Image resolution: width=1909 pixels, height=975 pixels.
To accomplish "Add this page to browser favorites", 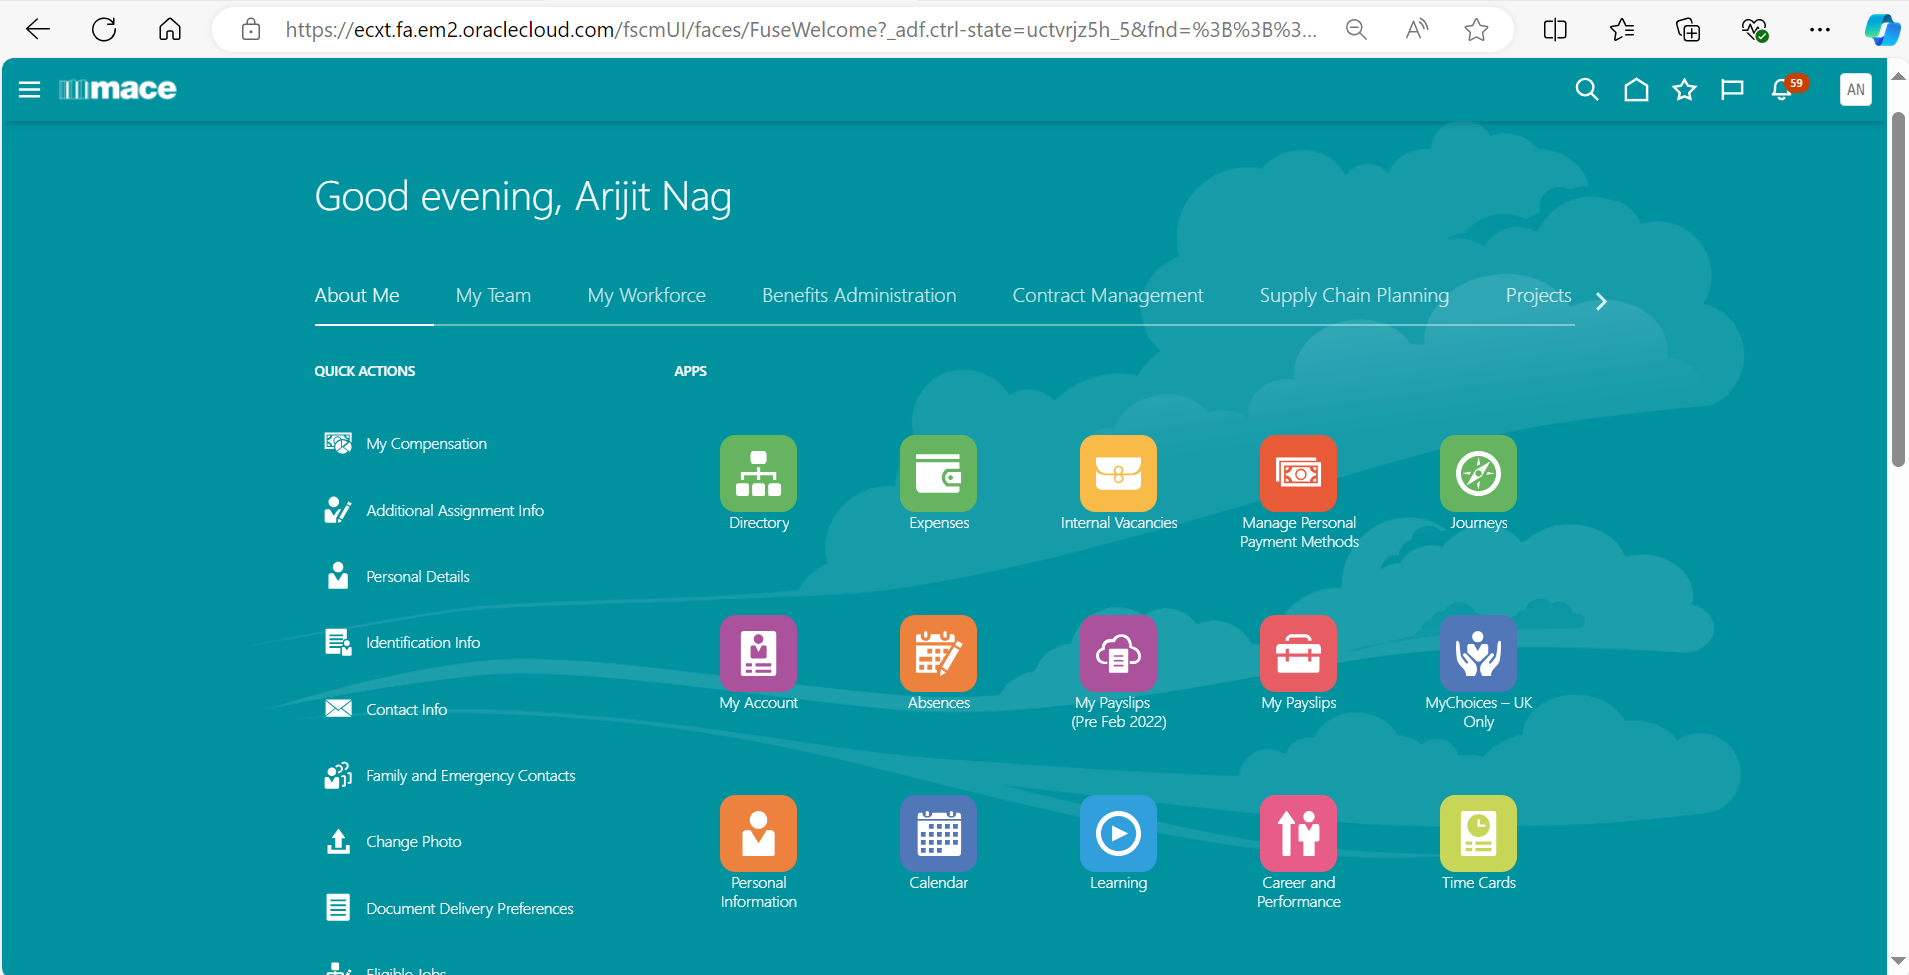I will pyautogui.click(x=1477, y=30).
